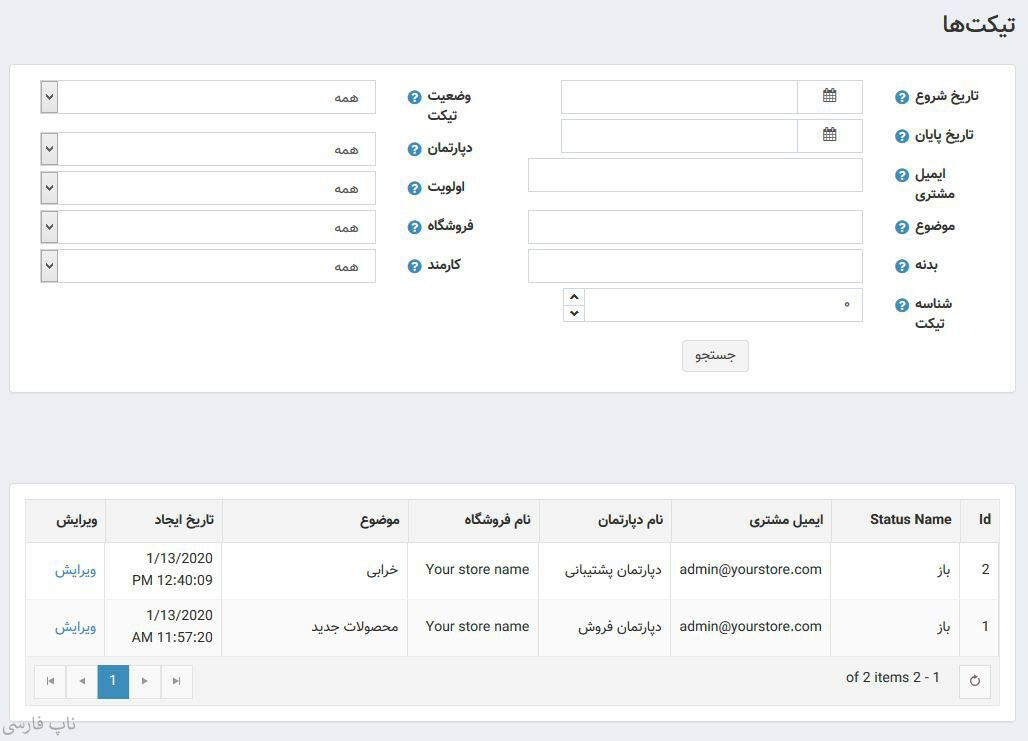The image size is (1028, 741).
Task: Click help icon beside ایمیل مشتری label
Action: pyautogui.click(x=902, y=175)
